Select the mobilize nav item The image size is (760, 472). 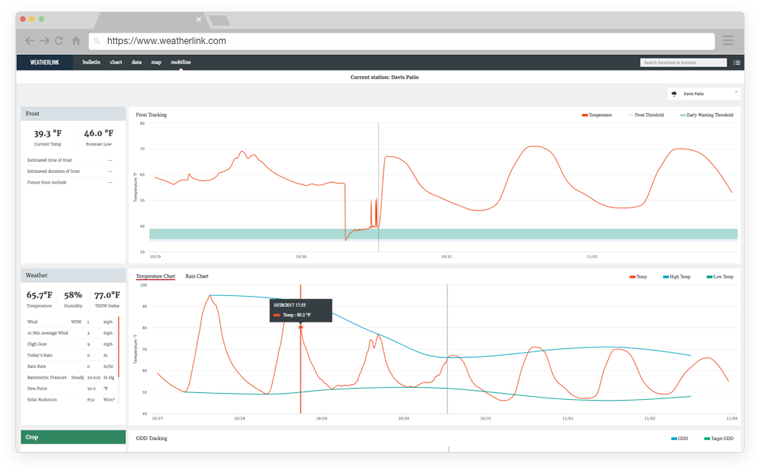tap(181, 63)
